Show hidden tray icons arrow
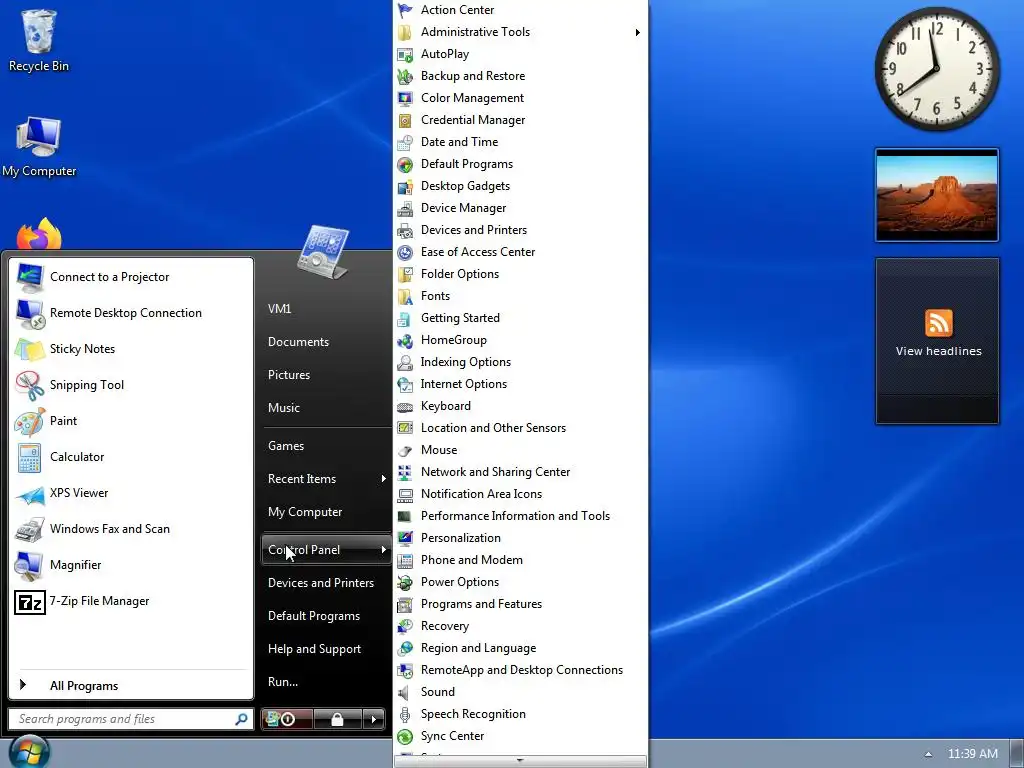Screen dimensions: 1024x768 (x=929, y=754)
